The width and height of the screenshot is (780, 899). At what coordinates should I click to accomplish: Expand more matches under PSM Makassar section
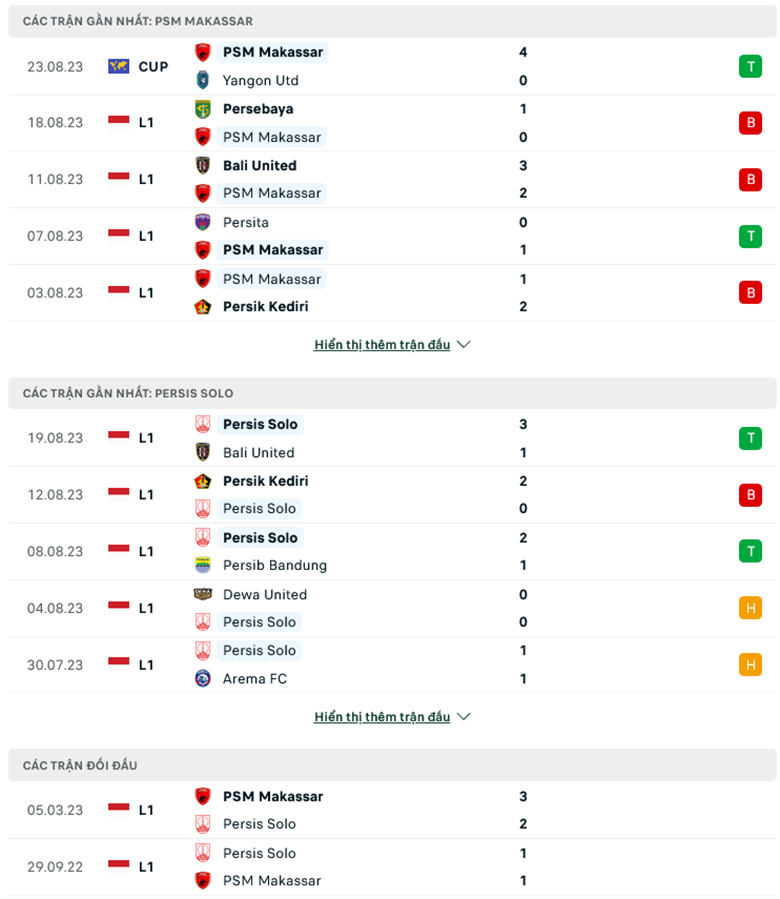392,345
